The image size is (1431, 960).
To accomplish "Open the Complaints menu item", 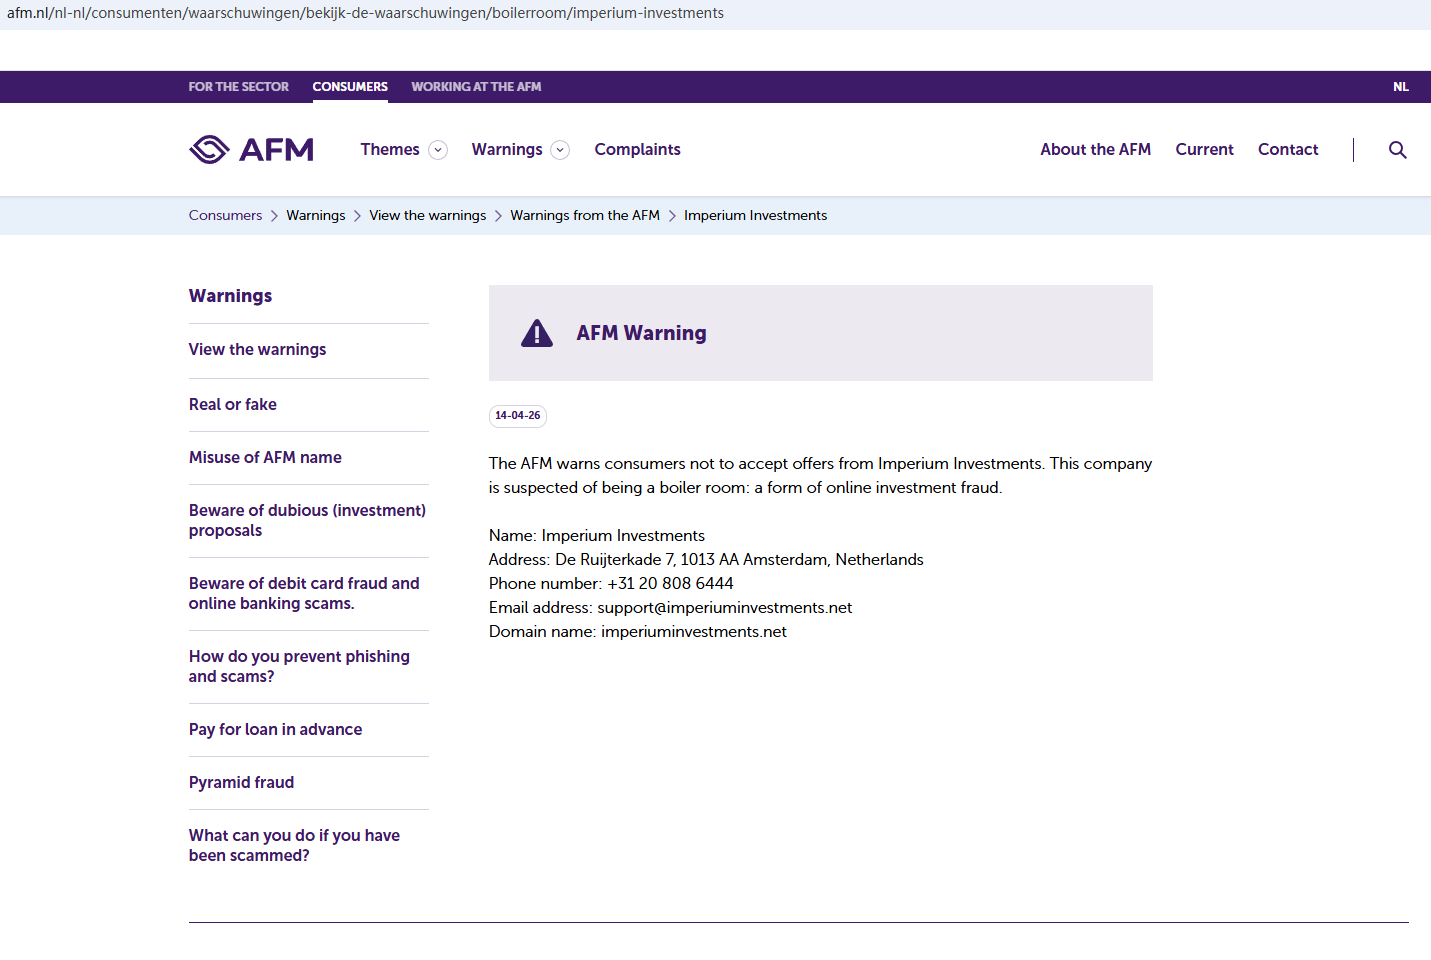I will click(x=637, y=149).
